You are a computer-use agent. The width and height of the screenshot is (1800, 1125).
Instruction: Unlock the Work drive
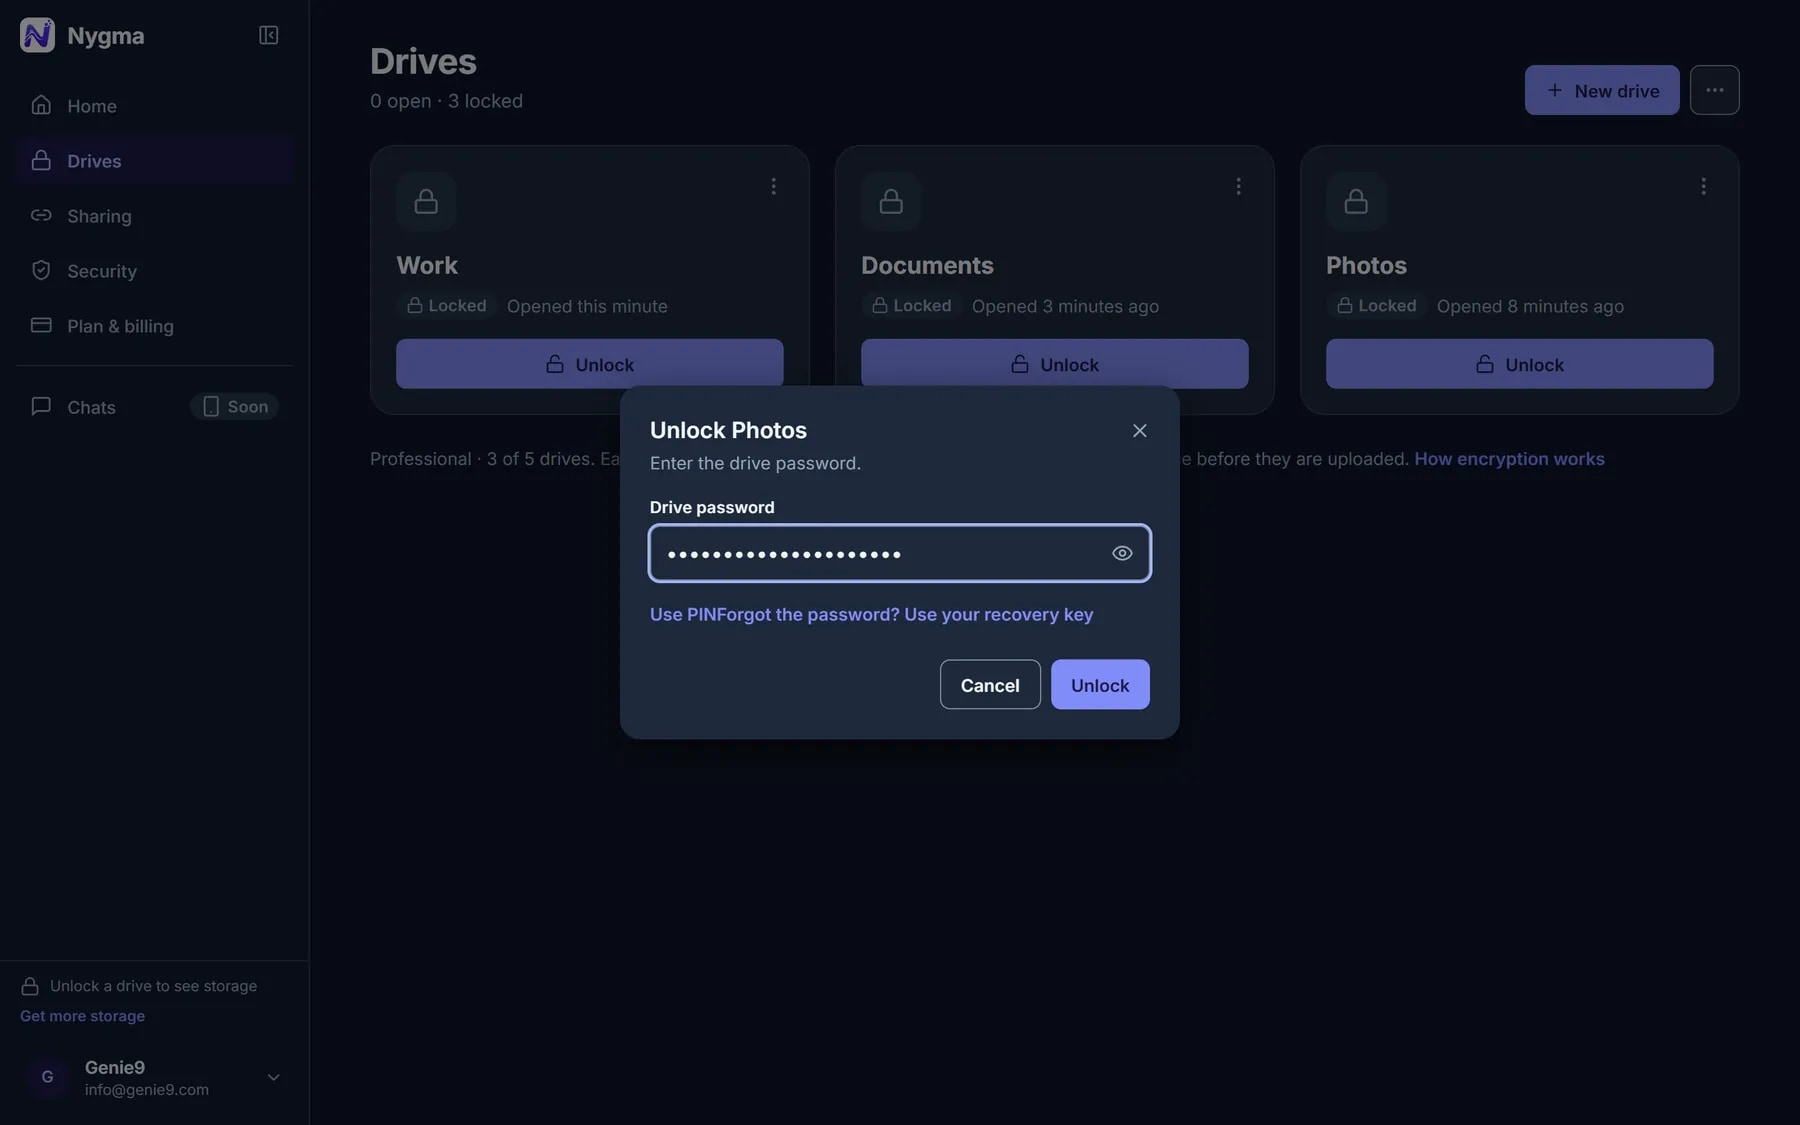click(x=590, y=364)
